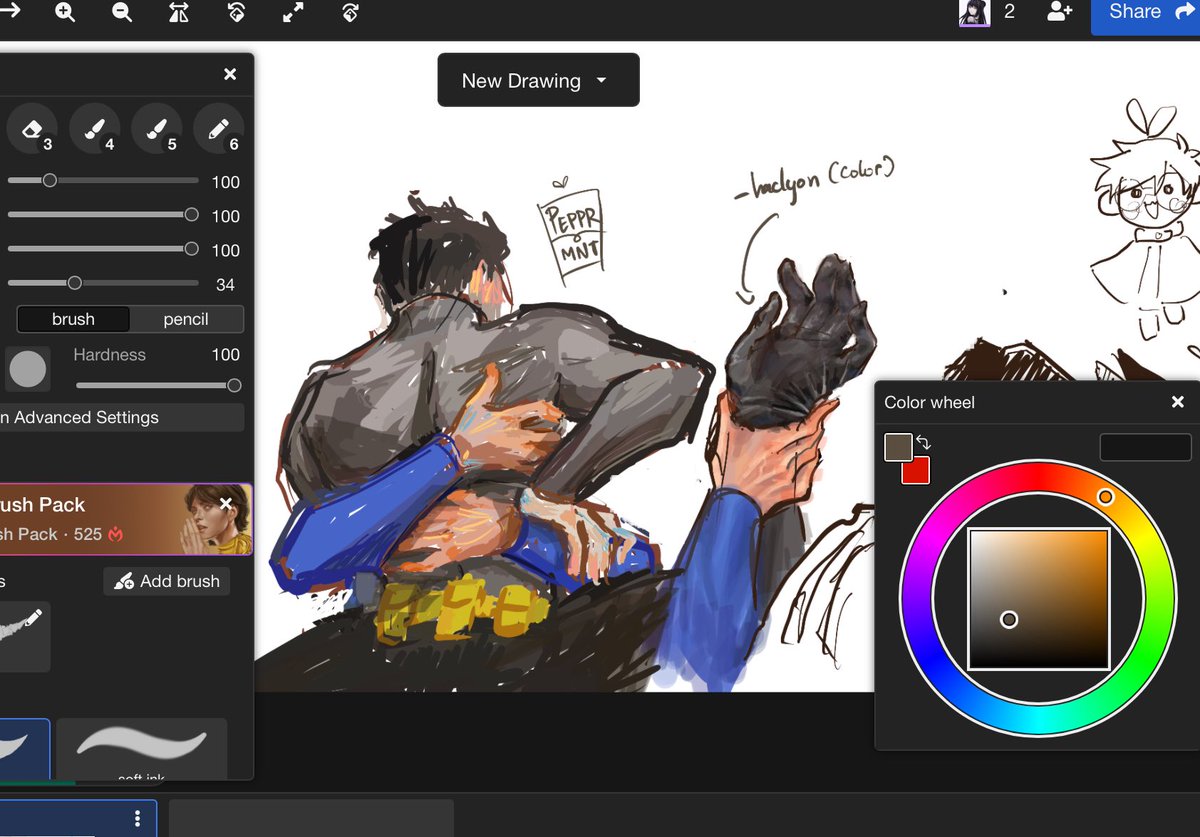The height and width of the screenshot is (837, 1200).
Task: Select brush preset slot 5
Action: 157,129
